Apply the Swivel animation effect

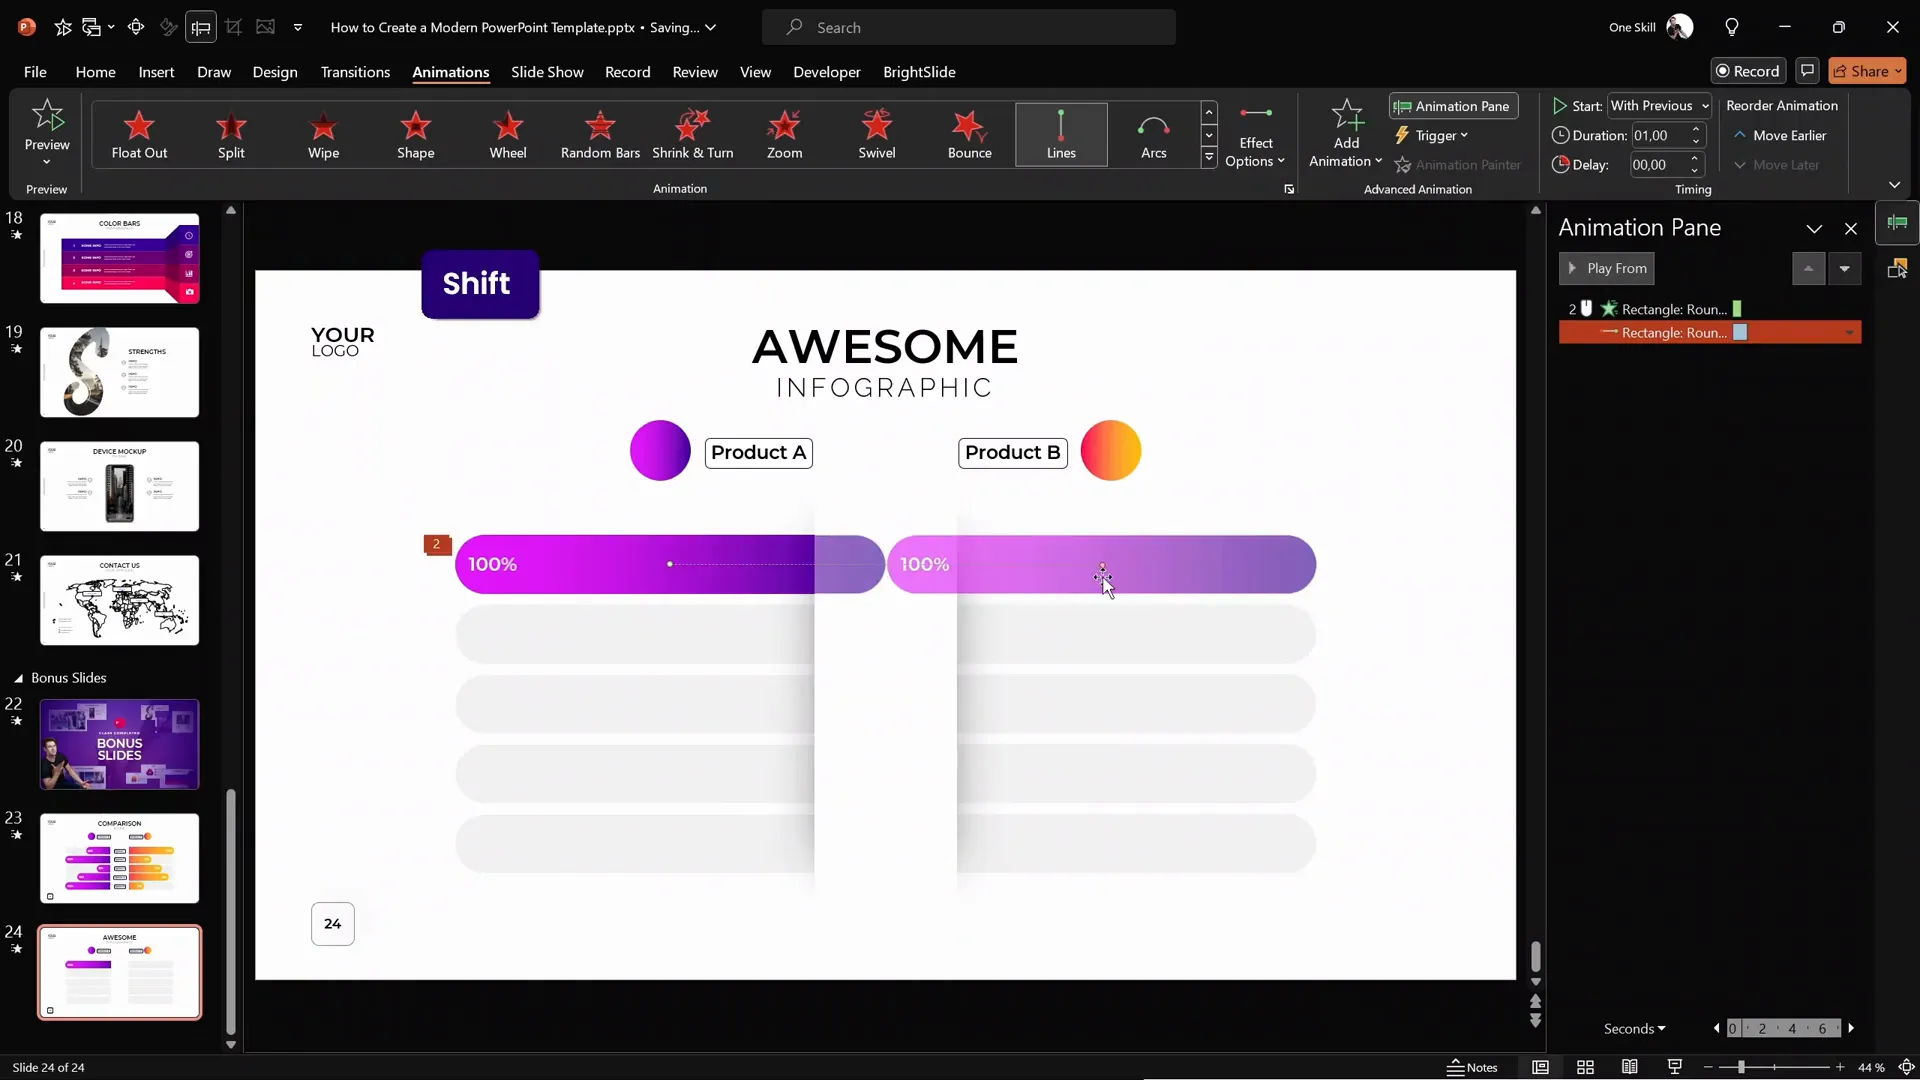point(876,134)
